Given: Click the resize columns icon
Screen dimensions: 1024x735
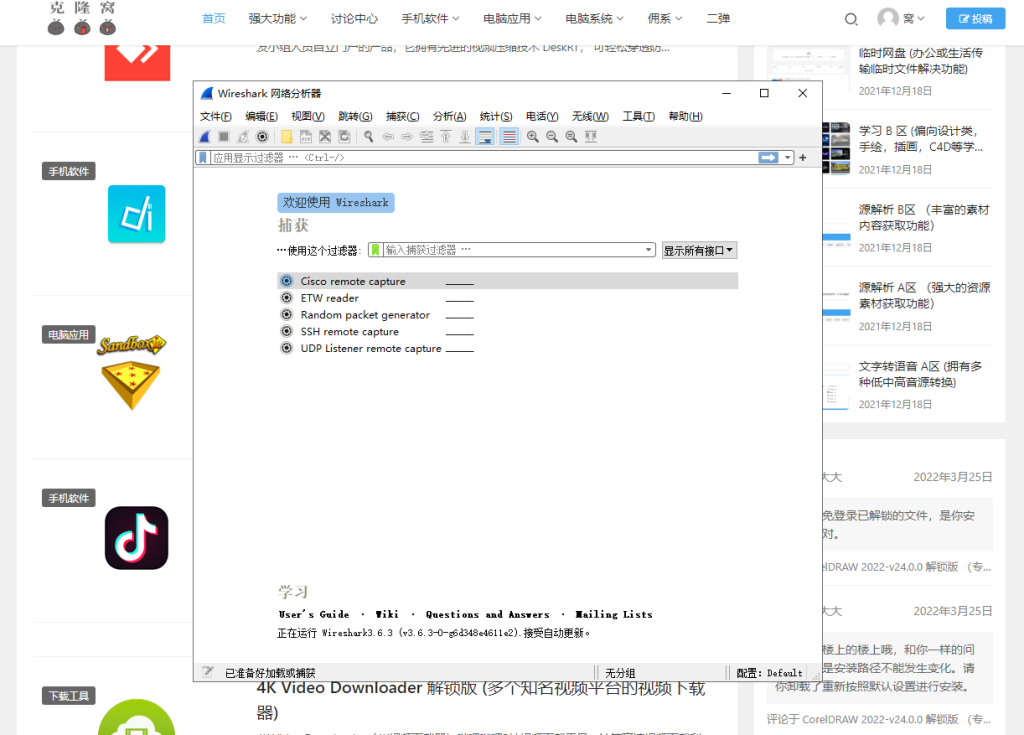Looking at the screenshot, I should 590,137.
